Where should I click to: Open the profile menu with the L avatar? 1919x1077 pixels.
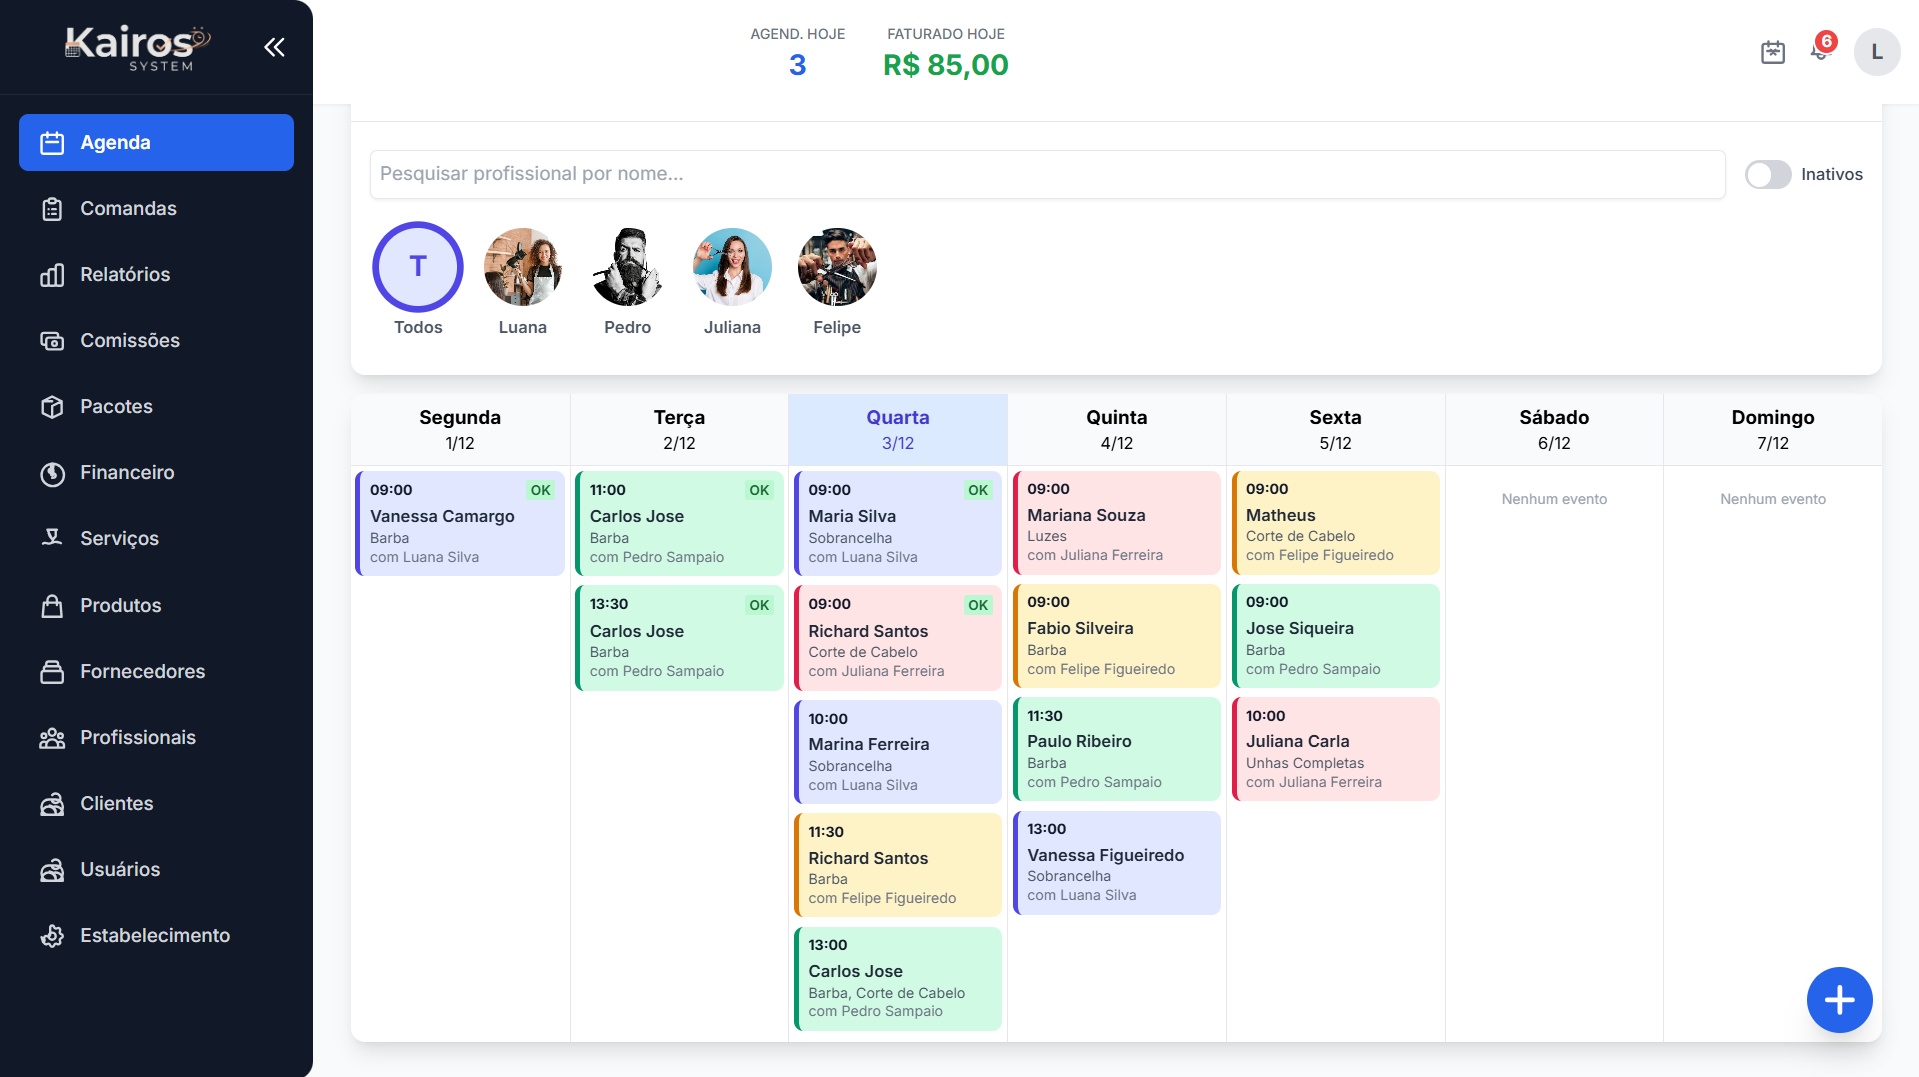1877,52
